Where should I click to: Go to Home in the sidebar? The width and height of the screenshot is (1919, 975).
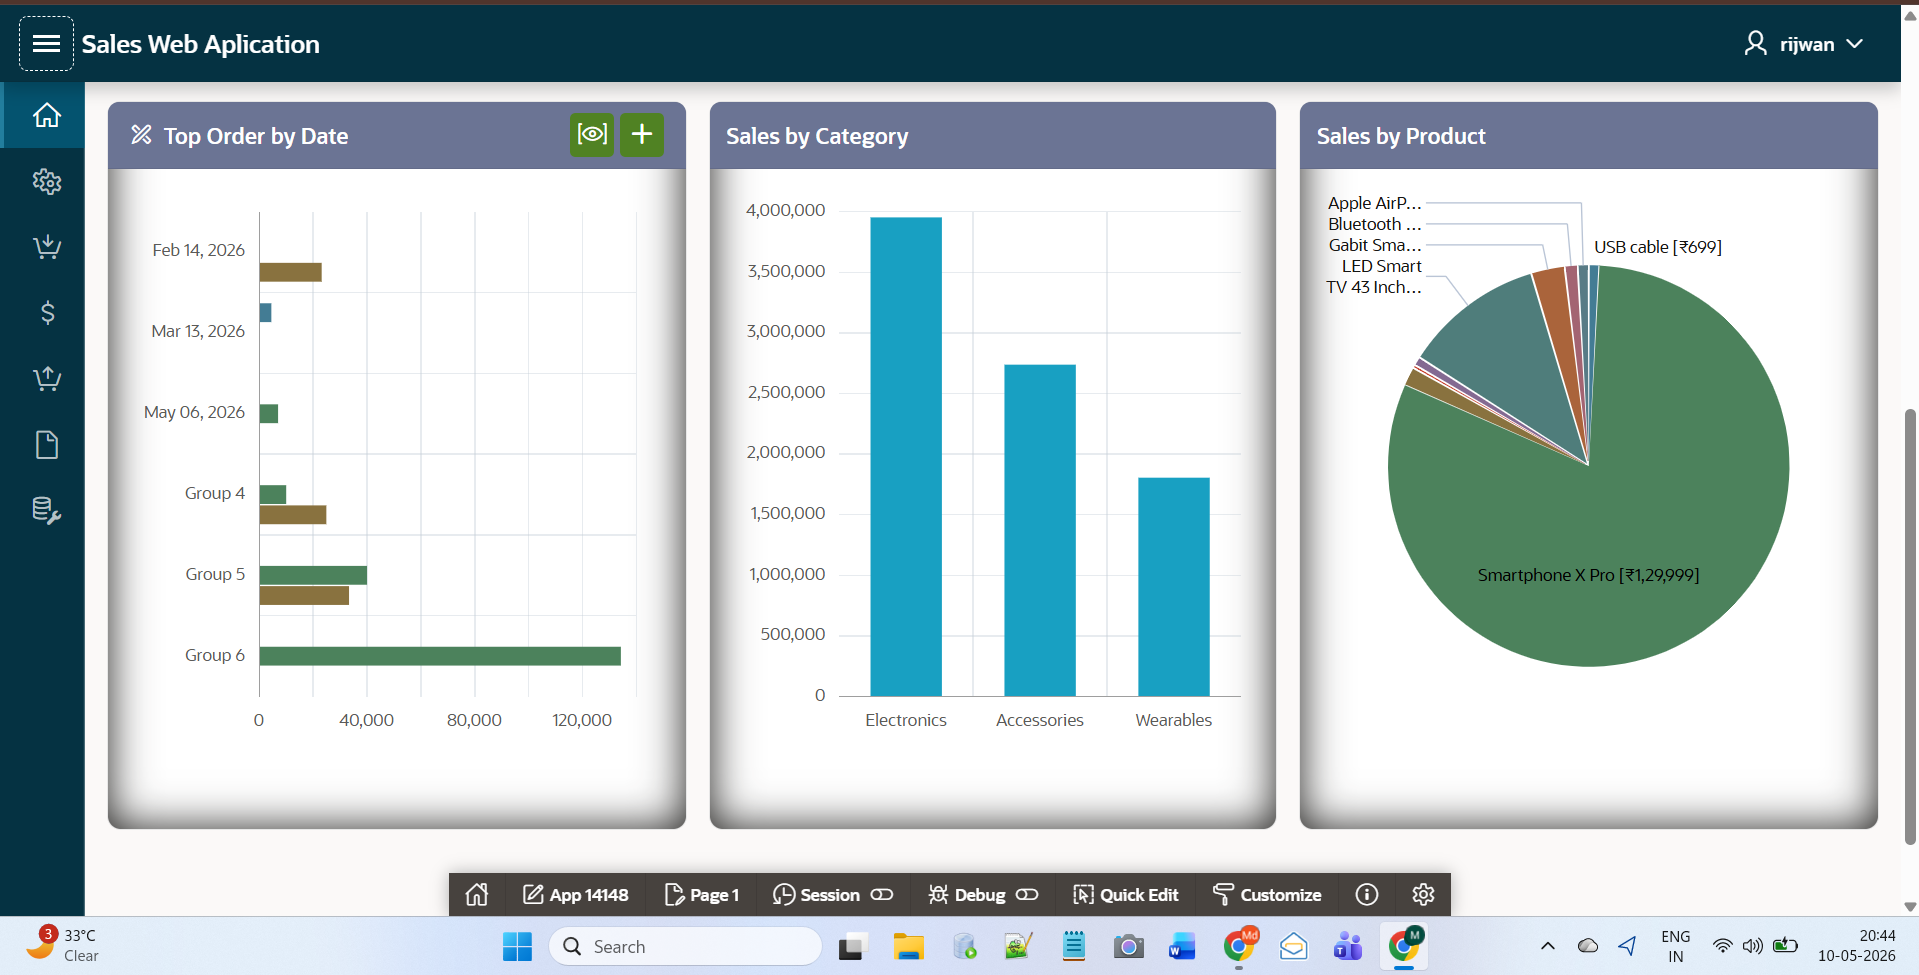pyautogui.click(x=47, y=116)
